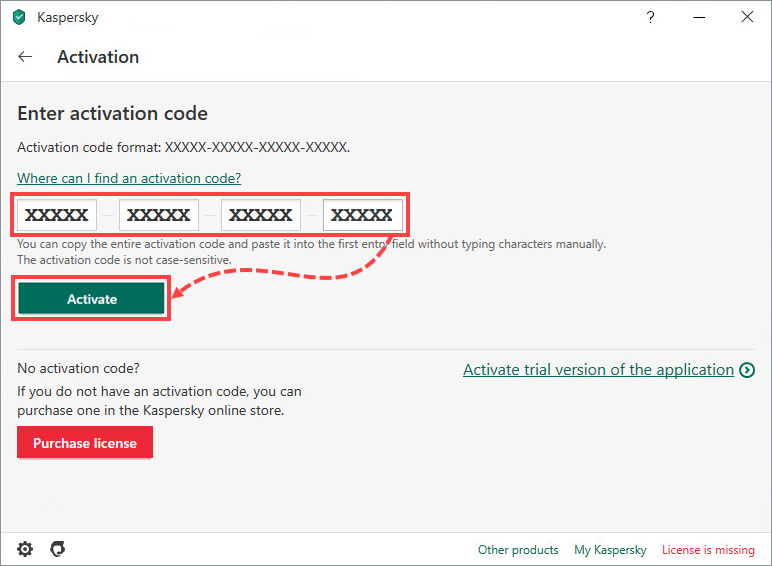
Task: Click the Activation page heading
Action: tap(98, 57)
